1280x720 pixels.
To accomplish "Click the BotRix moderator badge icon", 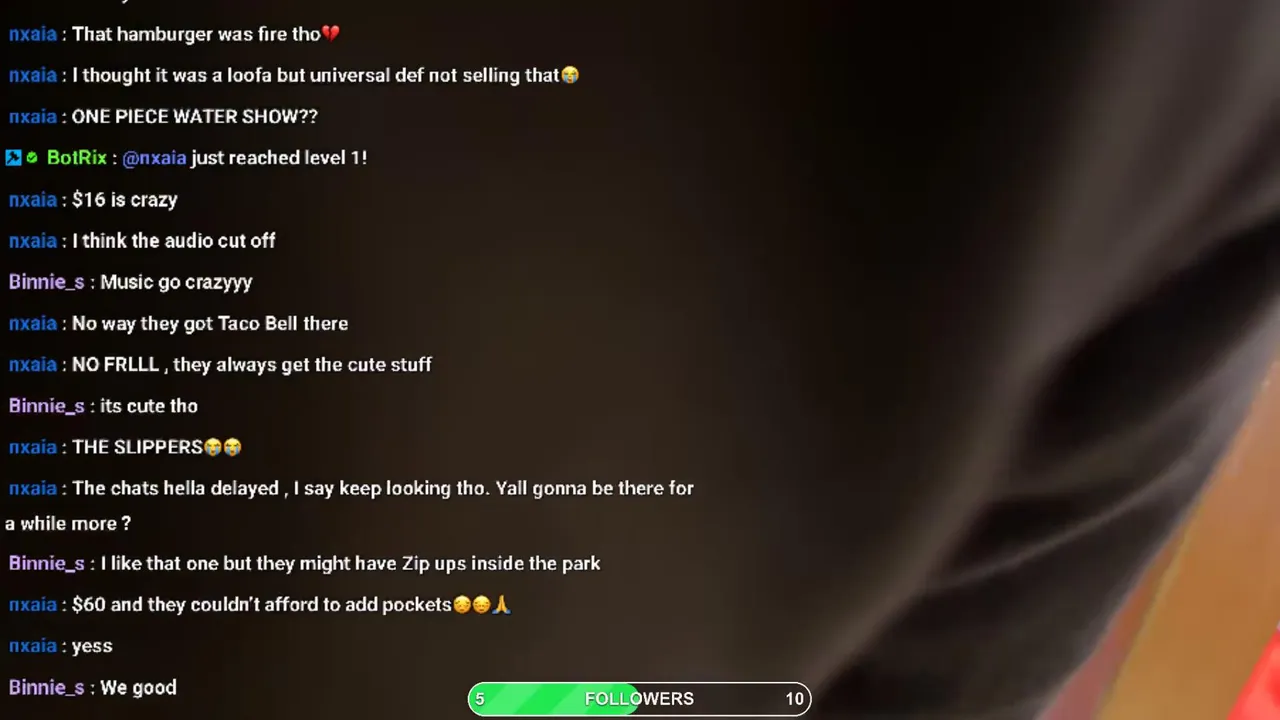I will point(13,158).
